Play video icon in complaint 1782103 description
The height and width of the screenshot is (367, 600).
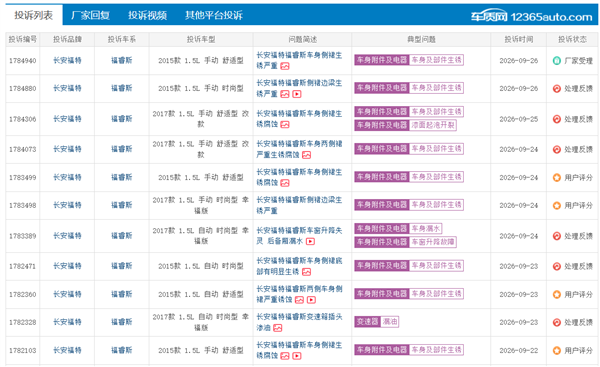pyautogui.click(x=297, y=356)
